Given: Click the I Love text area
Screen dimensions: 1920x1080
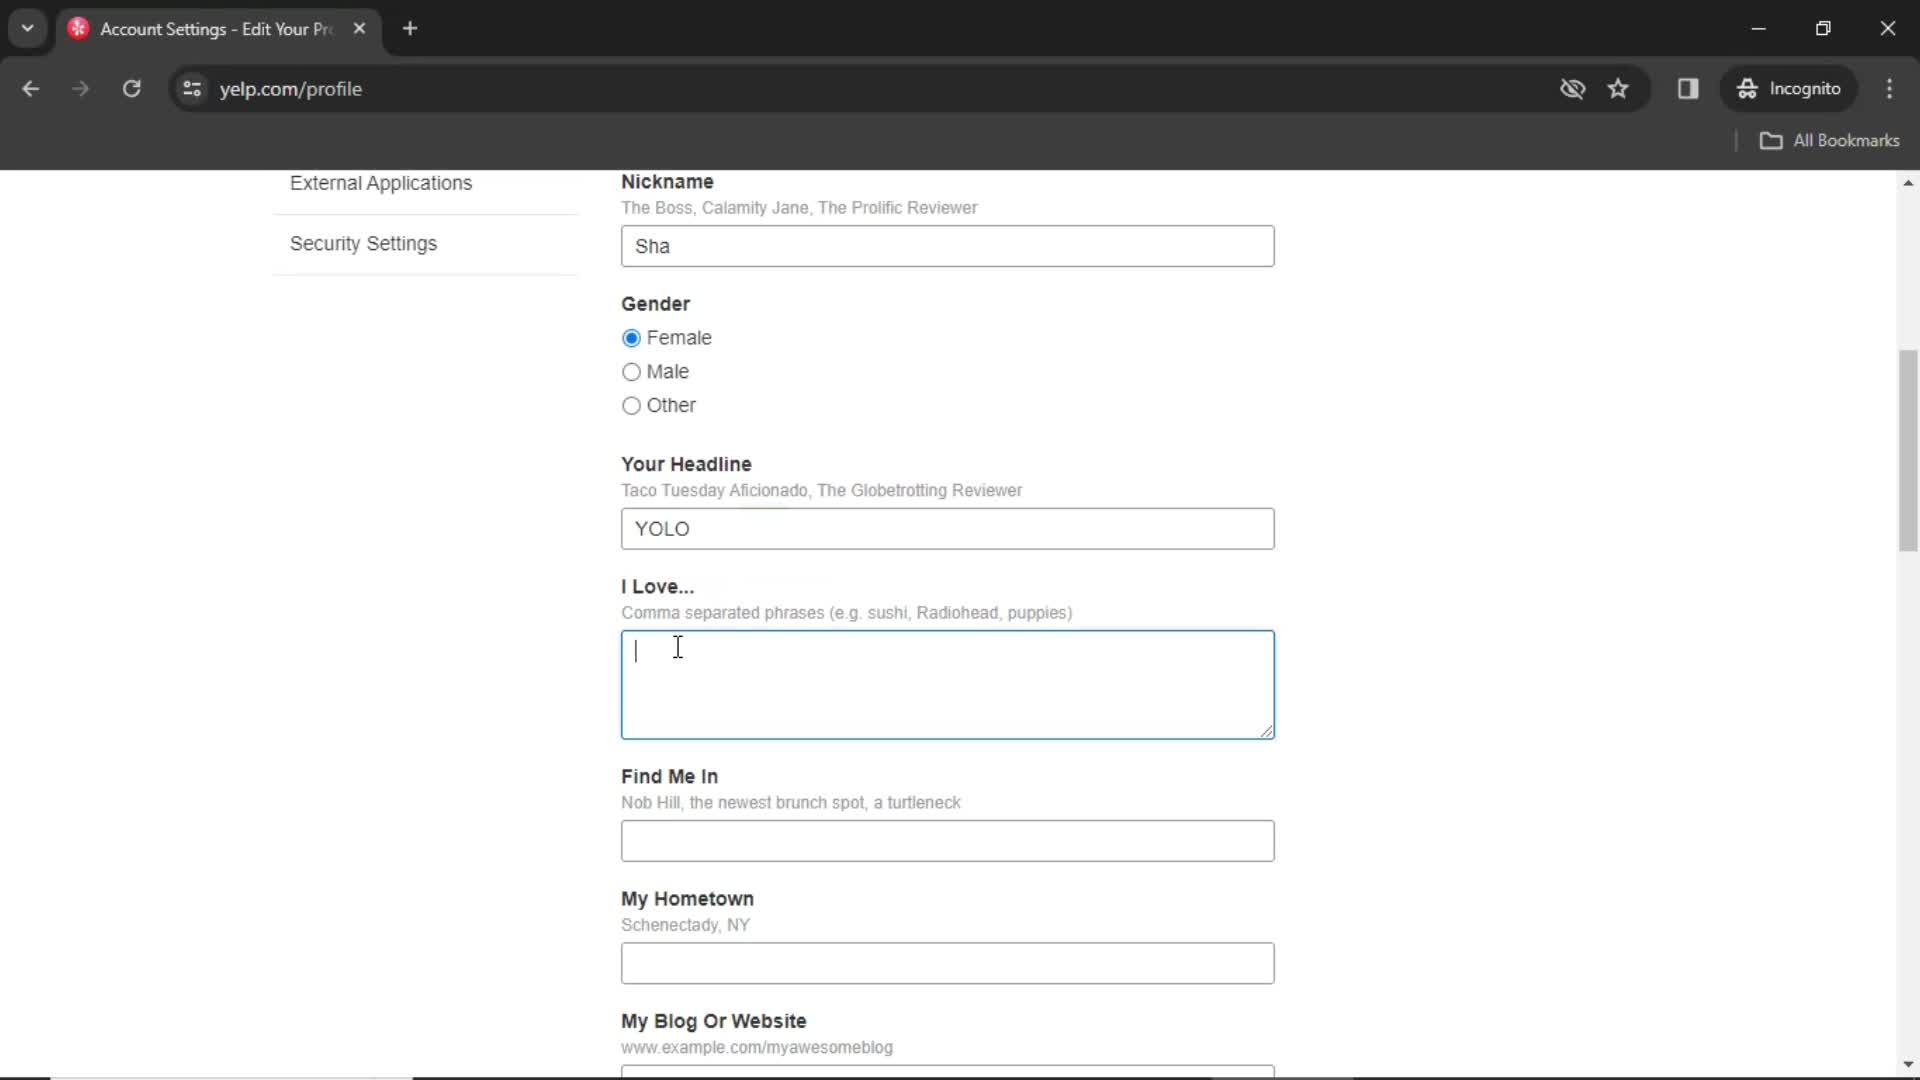Looking at the screenshot, I should coord(947,683).
